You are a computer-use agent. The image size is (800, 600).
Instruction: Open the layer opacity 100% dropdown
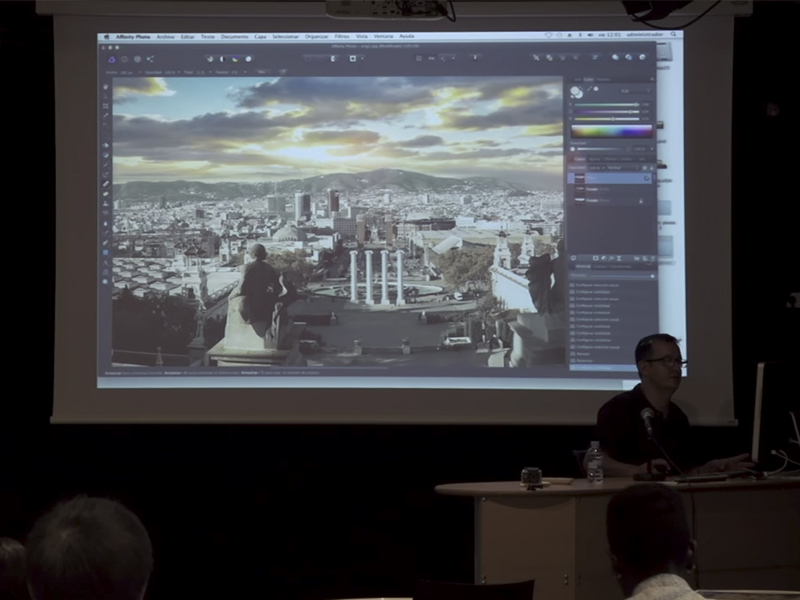pos(597,168)
